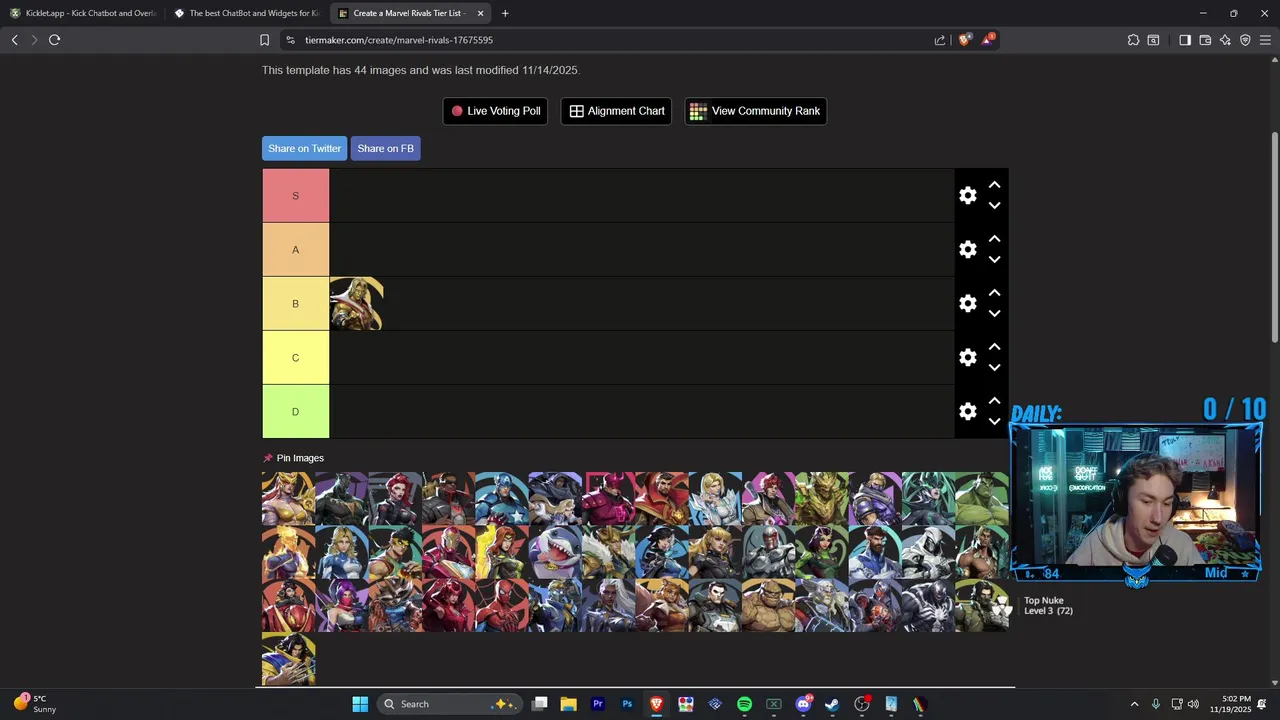Open Leo AI sparkle icon
1280x720 pixels.
click(1225, 40)
